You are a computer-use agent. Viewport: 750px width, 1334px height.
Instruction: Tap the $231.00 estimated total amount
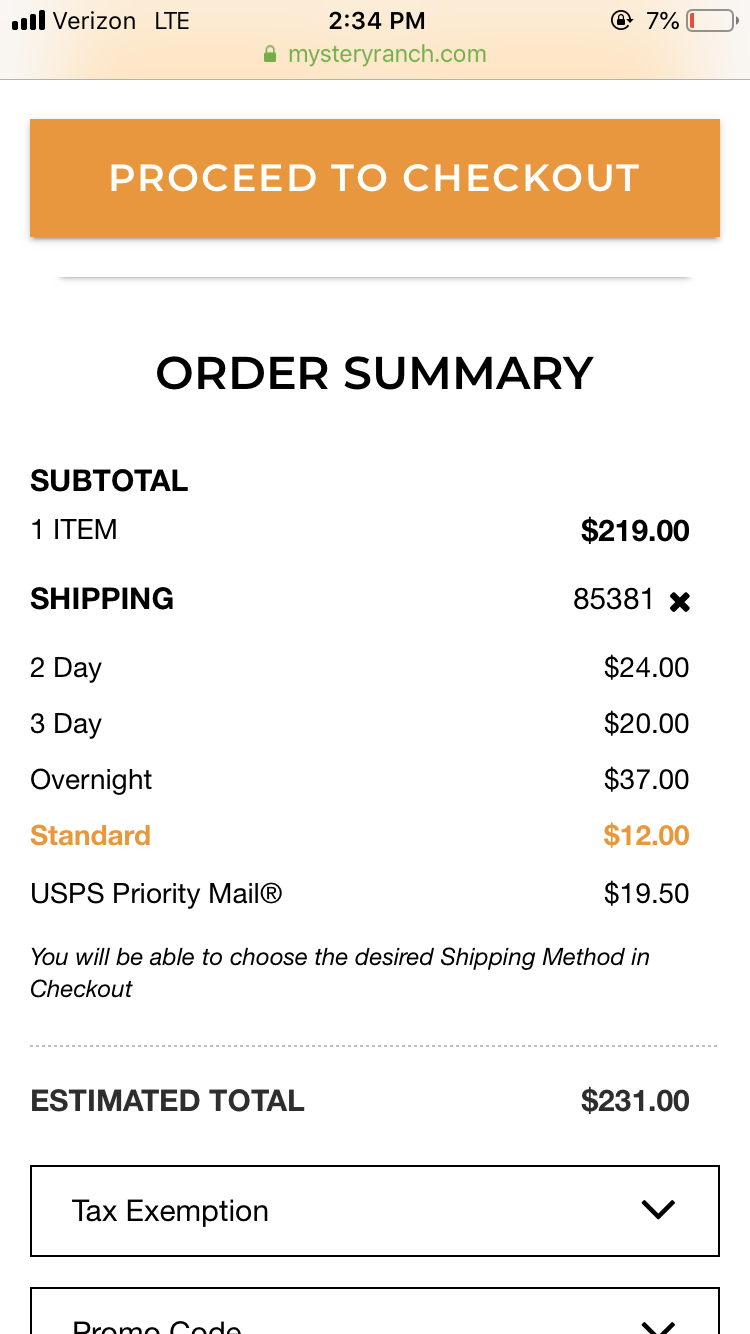(x=635, y=1101)
